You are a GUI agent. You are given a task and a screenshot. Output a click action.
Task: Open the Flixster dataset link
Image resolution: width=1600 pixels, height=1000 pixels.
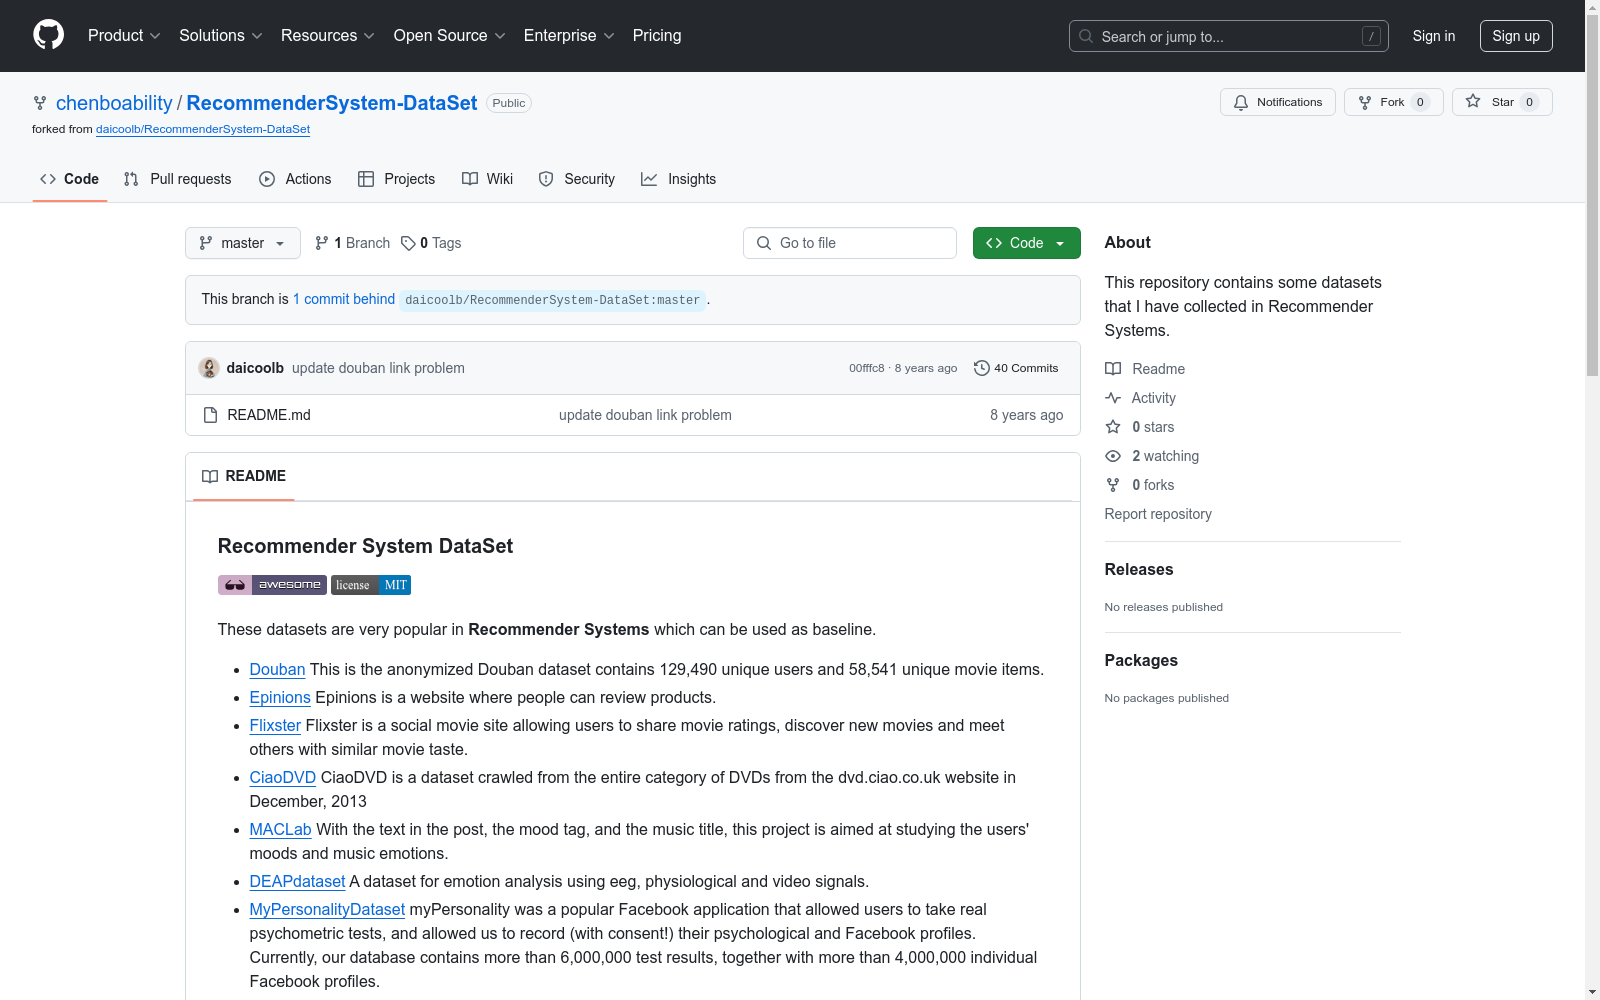click(x=275, y=726)
